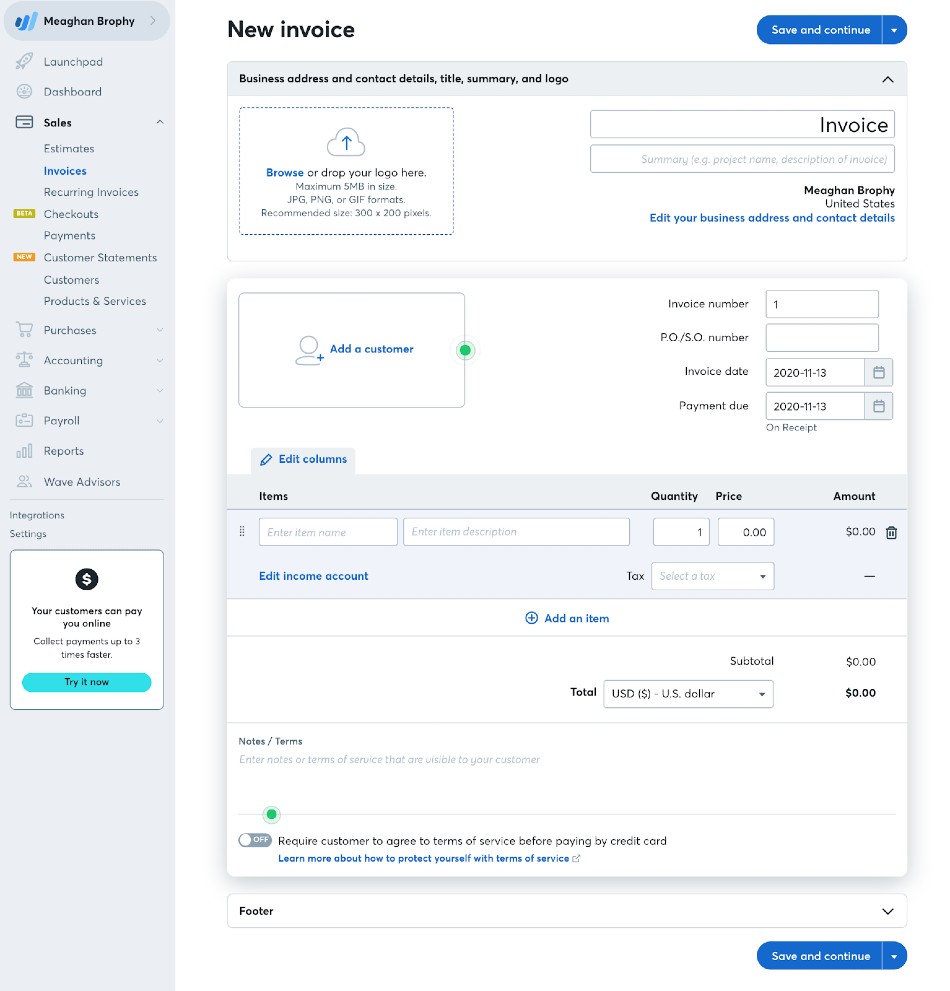Click the Reports bar chart icon

coord(24,451)
